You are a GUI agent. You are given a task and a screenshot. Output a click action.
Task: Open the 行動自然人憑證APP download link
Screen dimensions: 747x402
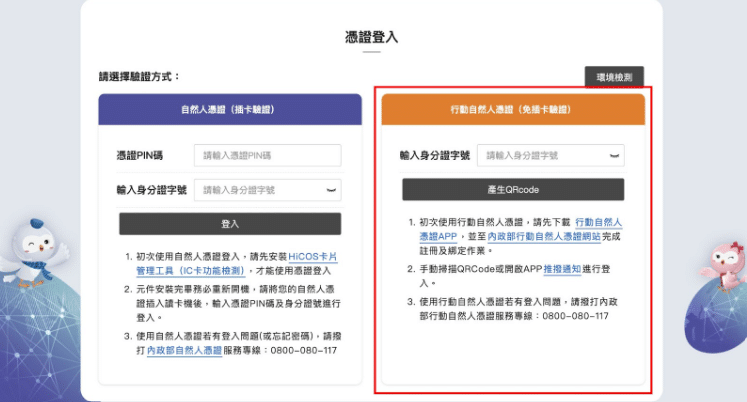599,222
